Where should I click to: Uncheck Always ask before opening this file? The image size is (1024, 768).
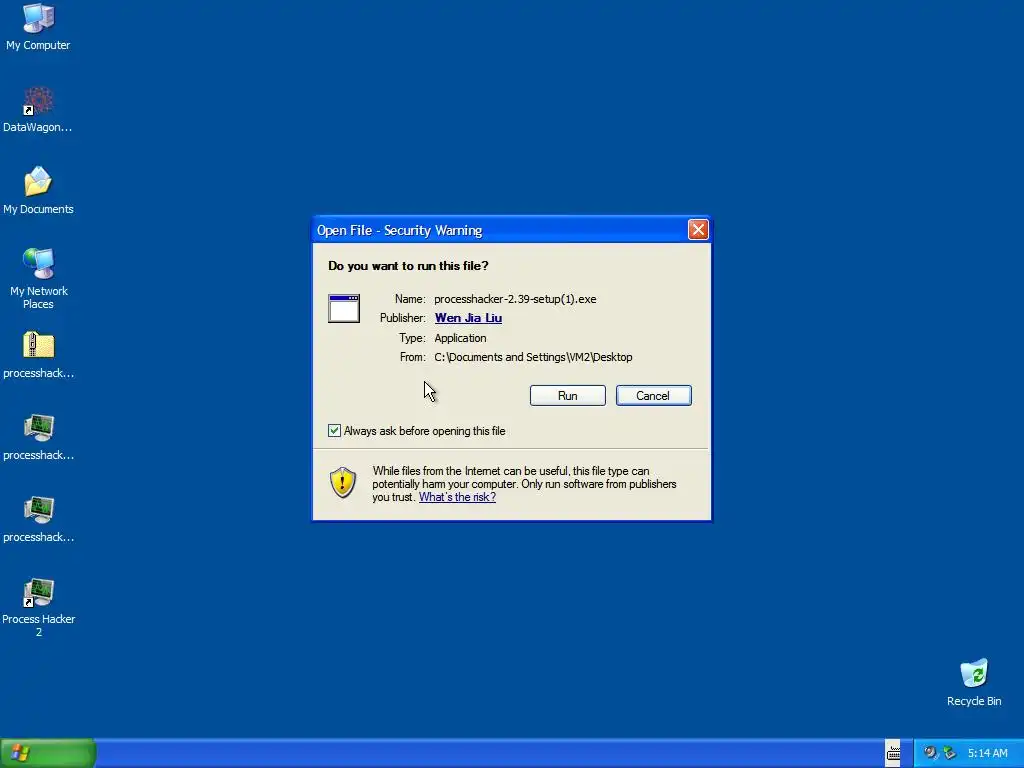pyautogui.click(x=334, y=430)
